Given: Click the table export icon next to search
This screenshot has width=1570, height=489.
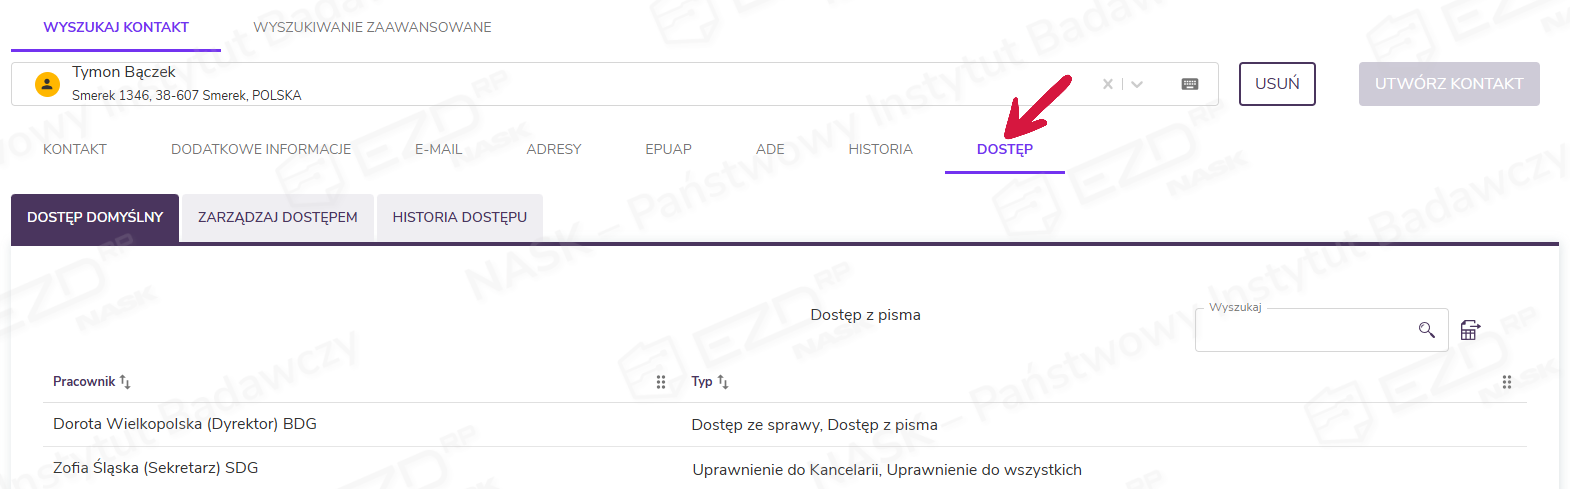Looking at the screenshot, I should (x=1470, y=330).
